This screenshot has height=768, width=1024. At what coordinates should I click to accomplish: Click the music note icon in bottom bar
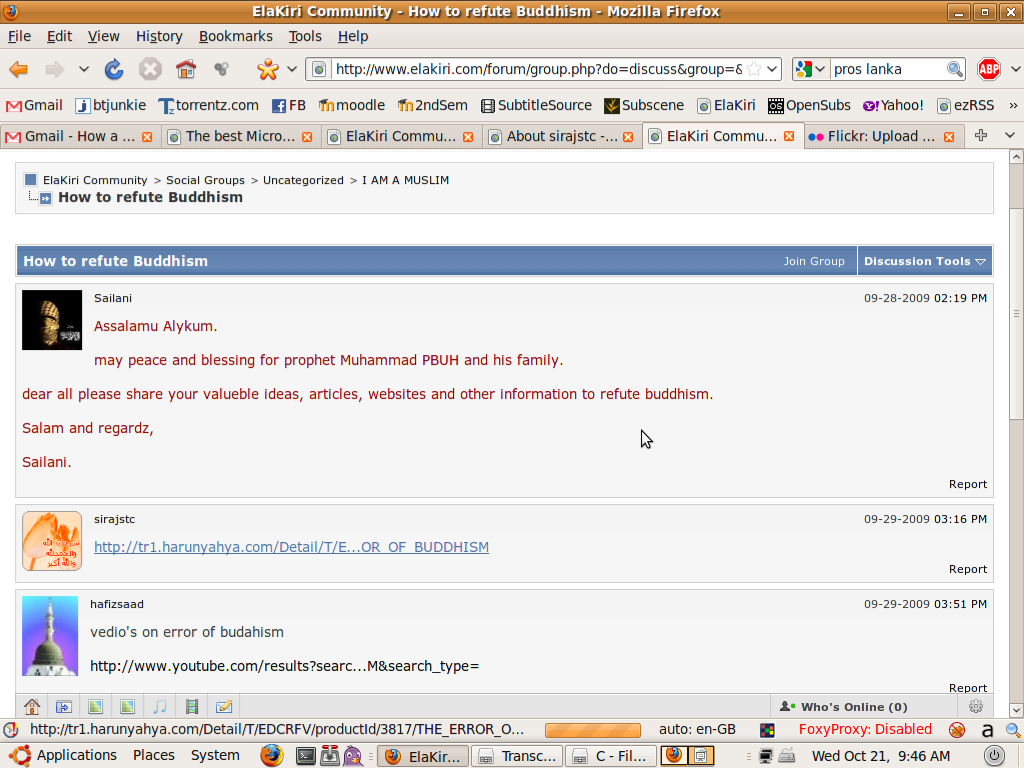[x=159, y=707]
